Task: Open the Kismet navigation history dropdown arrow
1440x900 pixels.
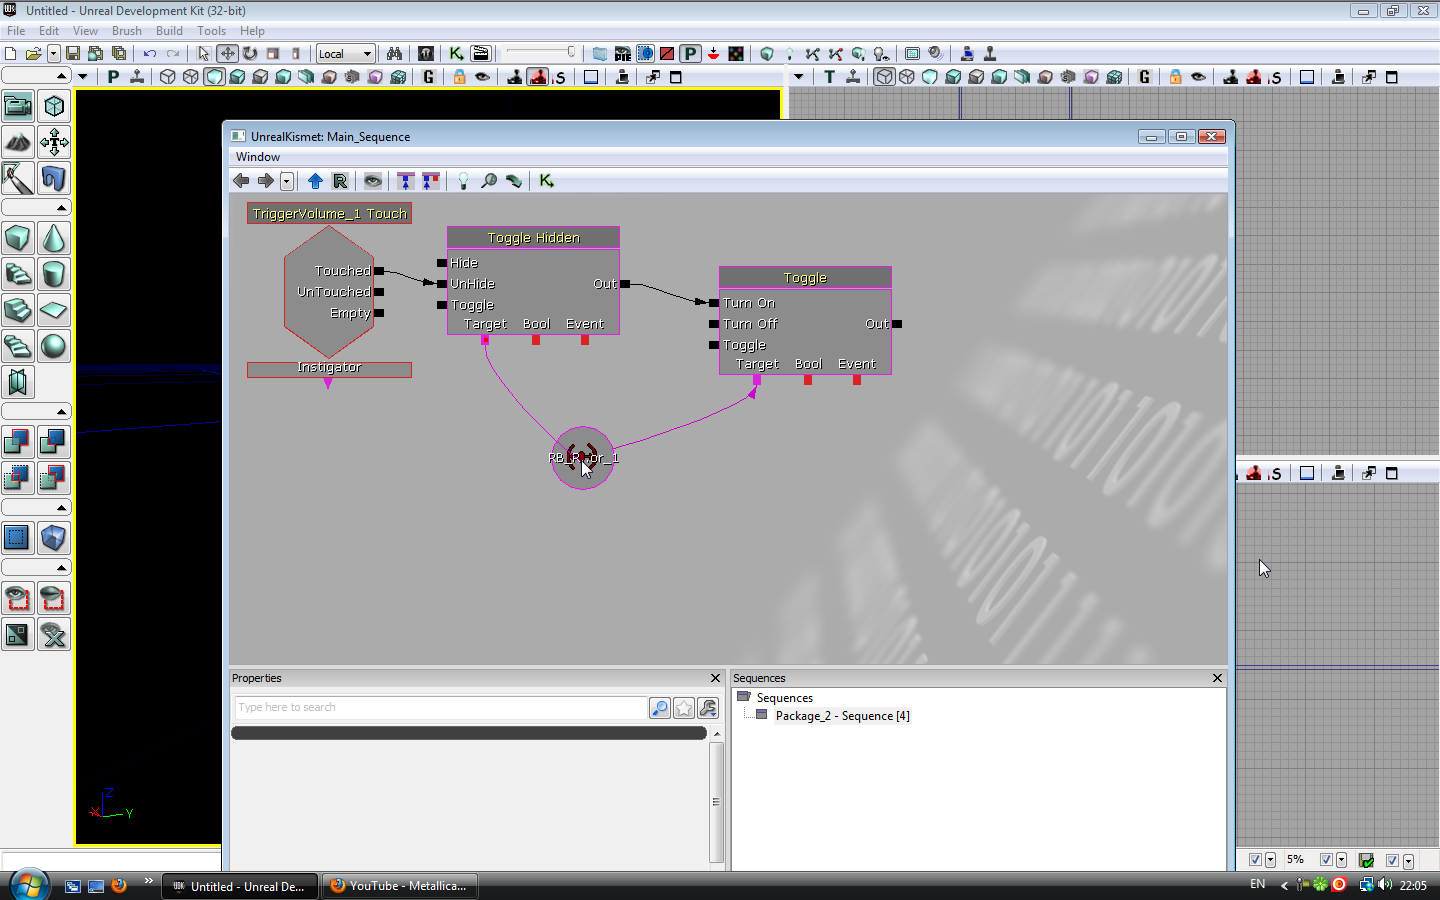Action: point(287,181)
